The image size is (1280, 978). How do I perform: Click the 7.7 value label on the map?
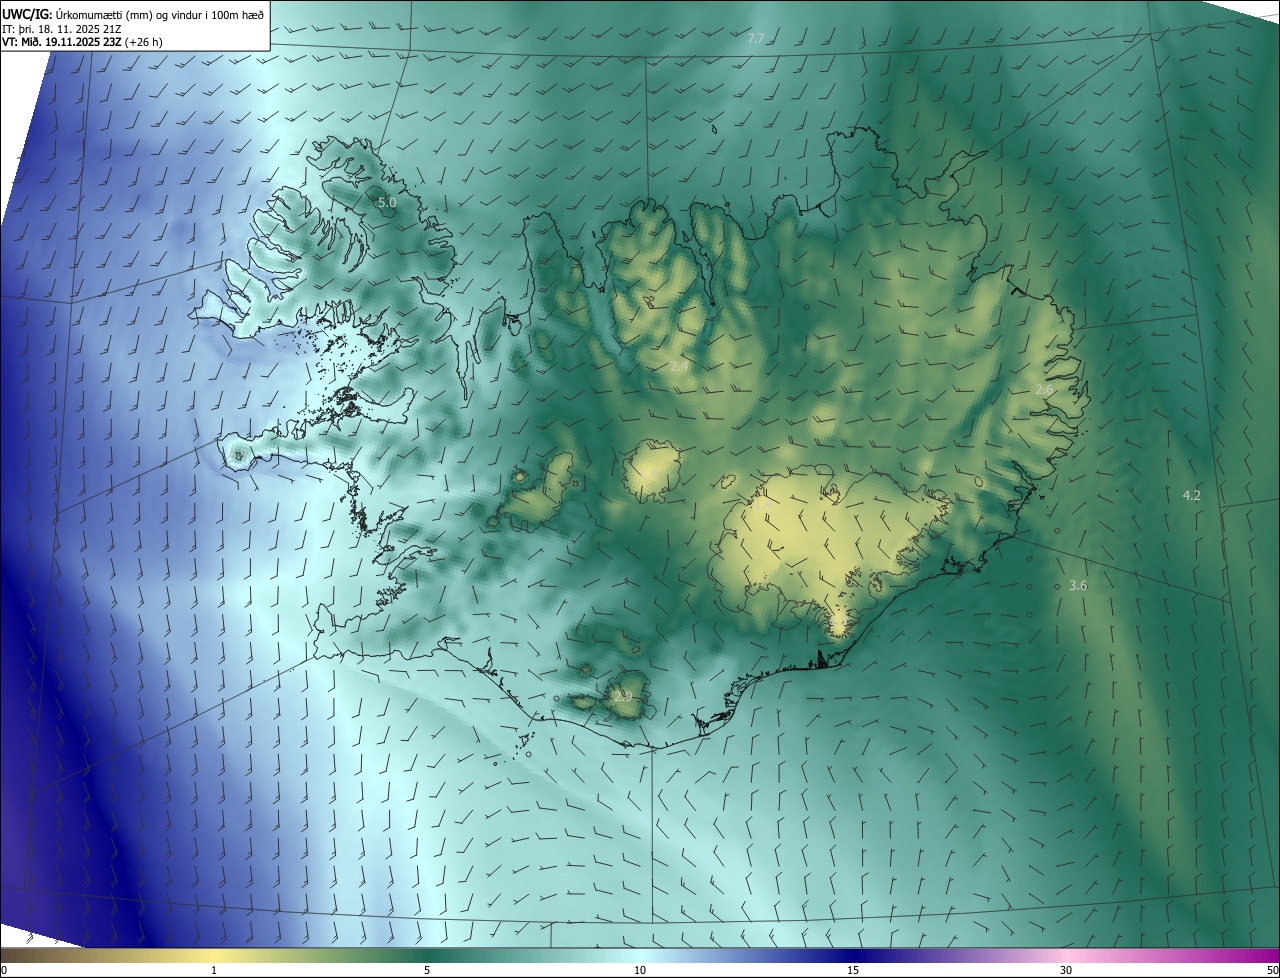tap(756, 39)
